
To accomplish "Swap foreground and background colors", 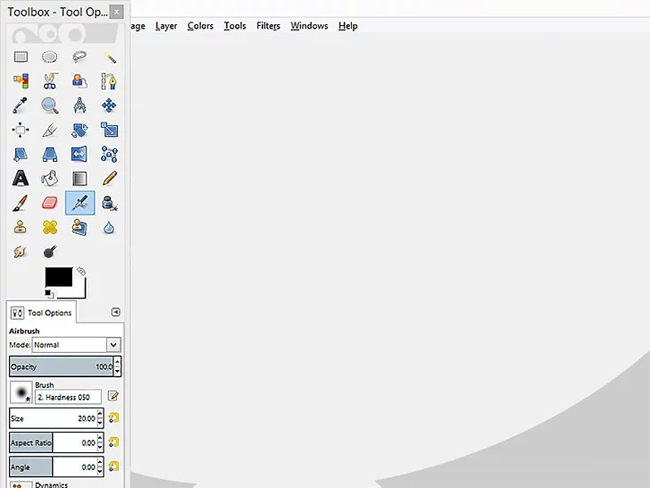I will [81, 271].
